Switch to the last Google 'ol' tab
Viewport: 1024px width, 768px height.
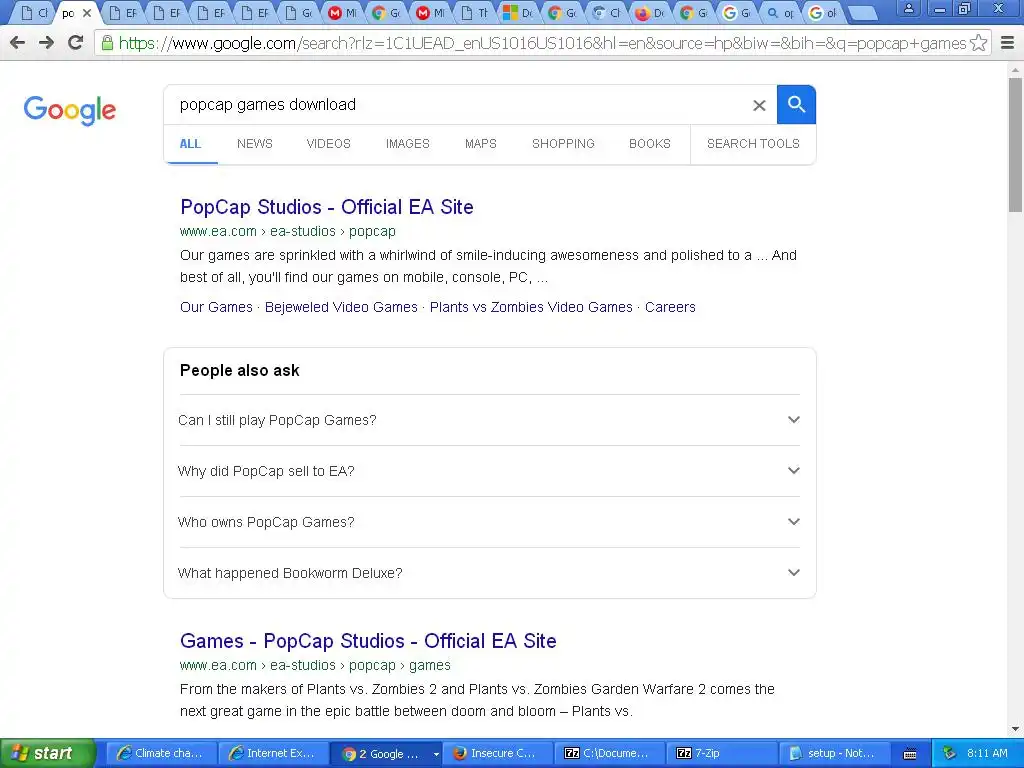tap(824, 13)
